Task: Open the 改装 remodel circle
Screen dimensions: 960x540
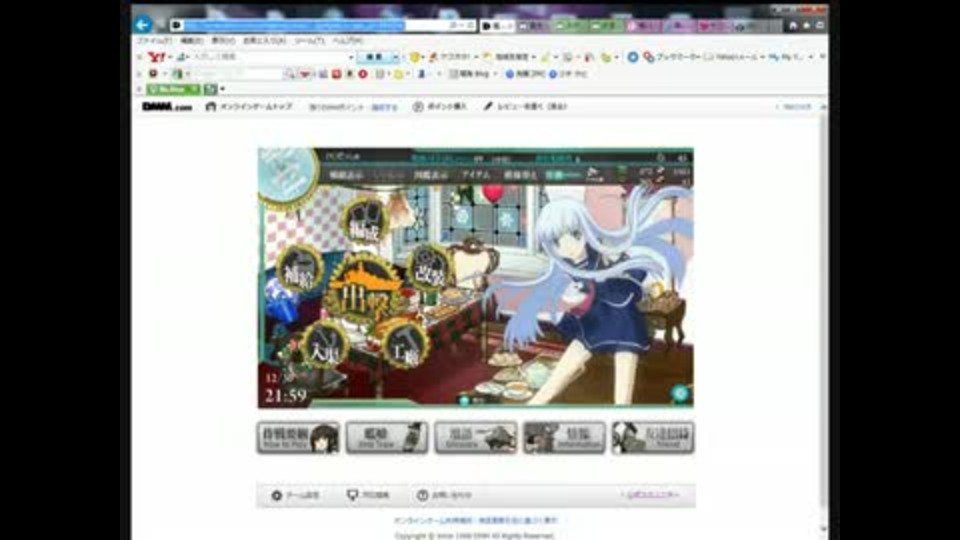Action: point(430,268)
